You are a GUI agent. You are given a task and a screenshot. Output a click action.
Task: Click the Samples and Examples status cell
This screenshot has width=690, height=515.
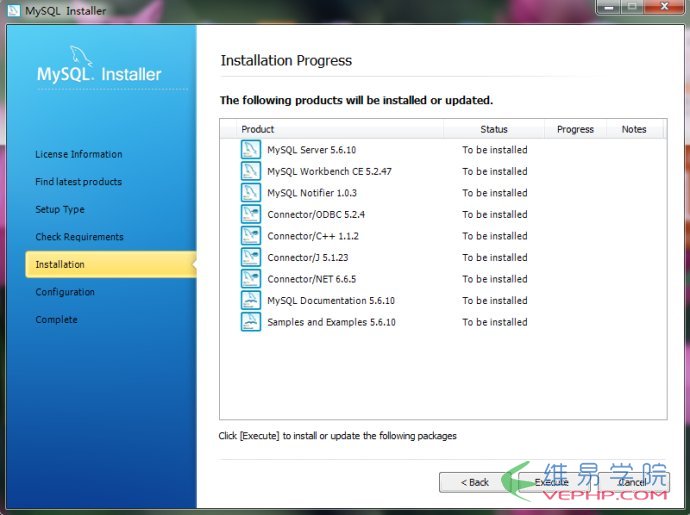point(495,322)
